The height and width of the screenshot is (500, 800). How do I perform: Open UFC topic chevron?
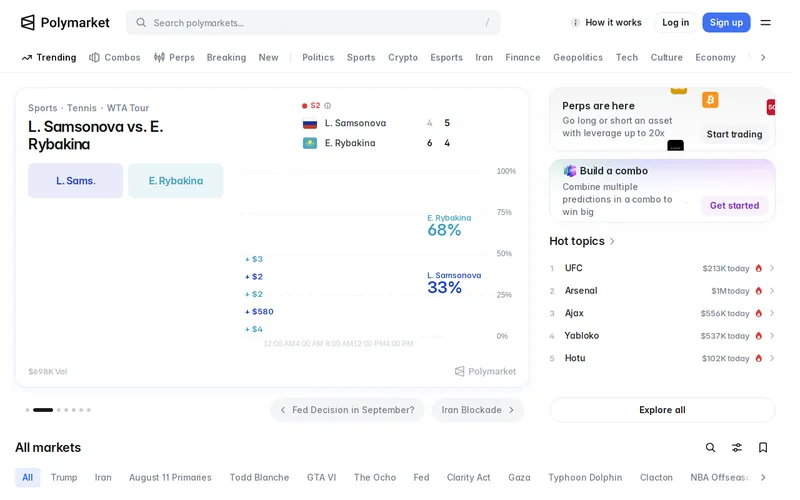(x=772, y=268)
